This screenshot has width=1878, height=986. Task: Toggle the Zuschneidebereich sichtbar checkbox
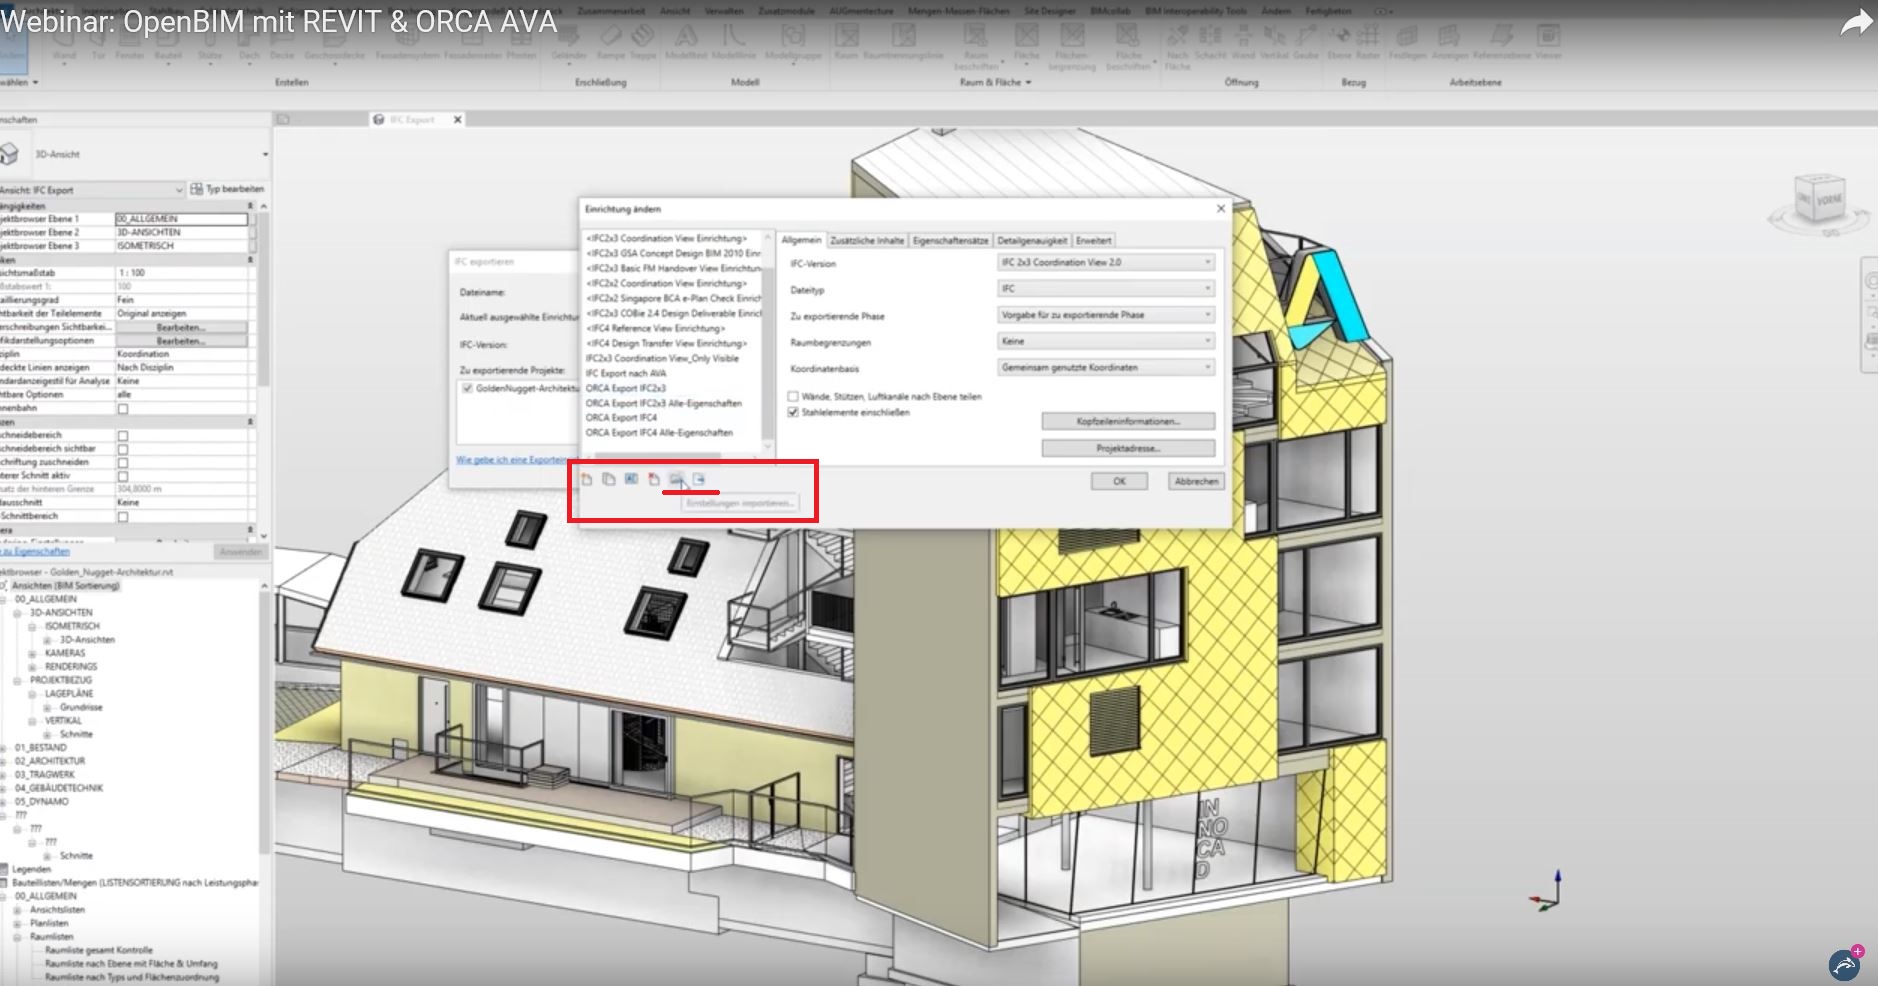[123, 449]
